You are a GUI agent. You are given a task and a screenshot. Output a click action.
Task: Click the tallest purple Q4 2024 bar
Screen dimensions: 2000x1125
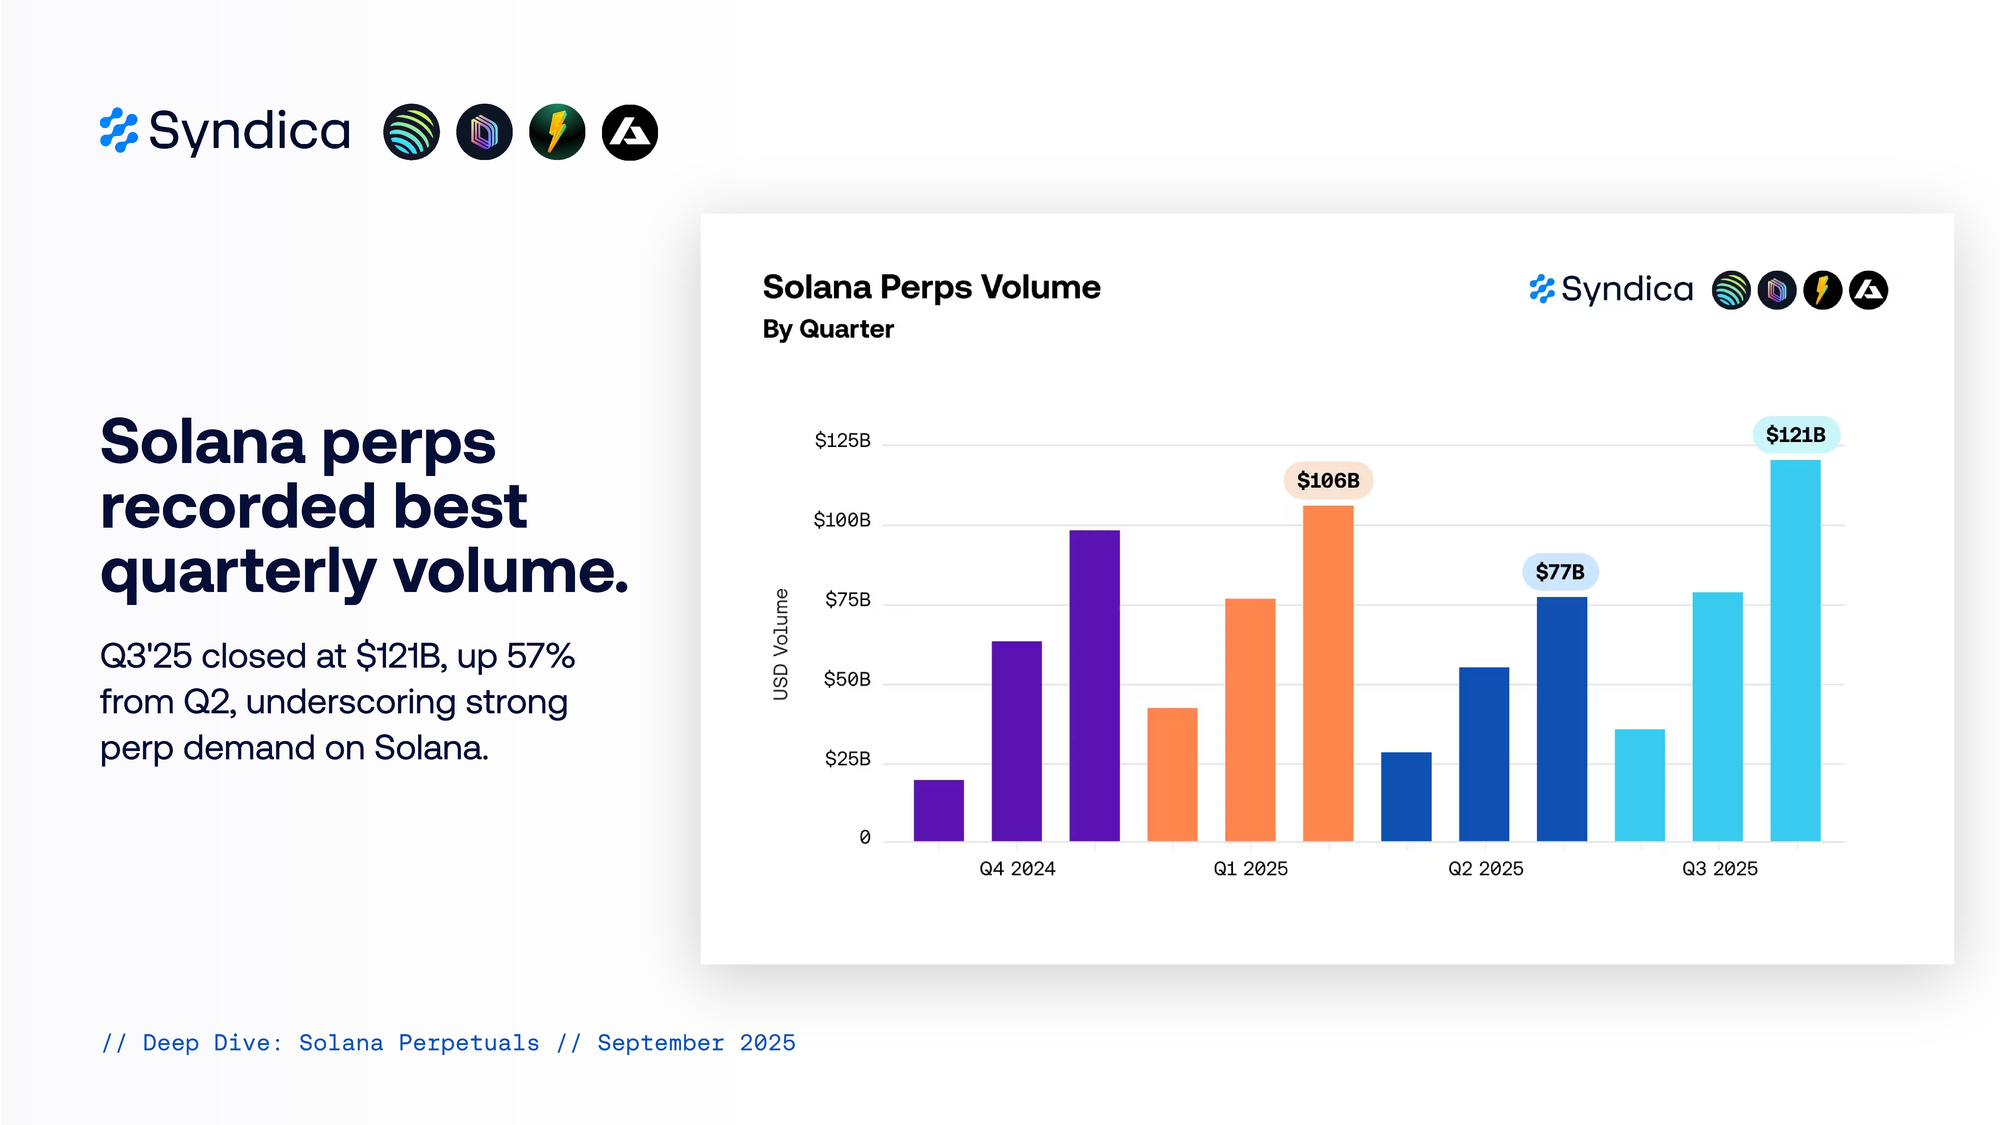pyautogui.click(x=1094, y=685)
